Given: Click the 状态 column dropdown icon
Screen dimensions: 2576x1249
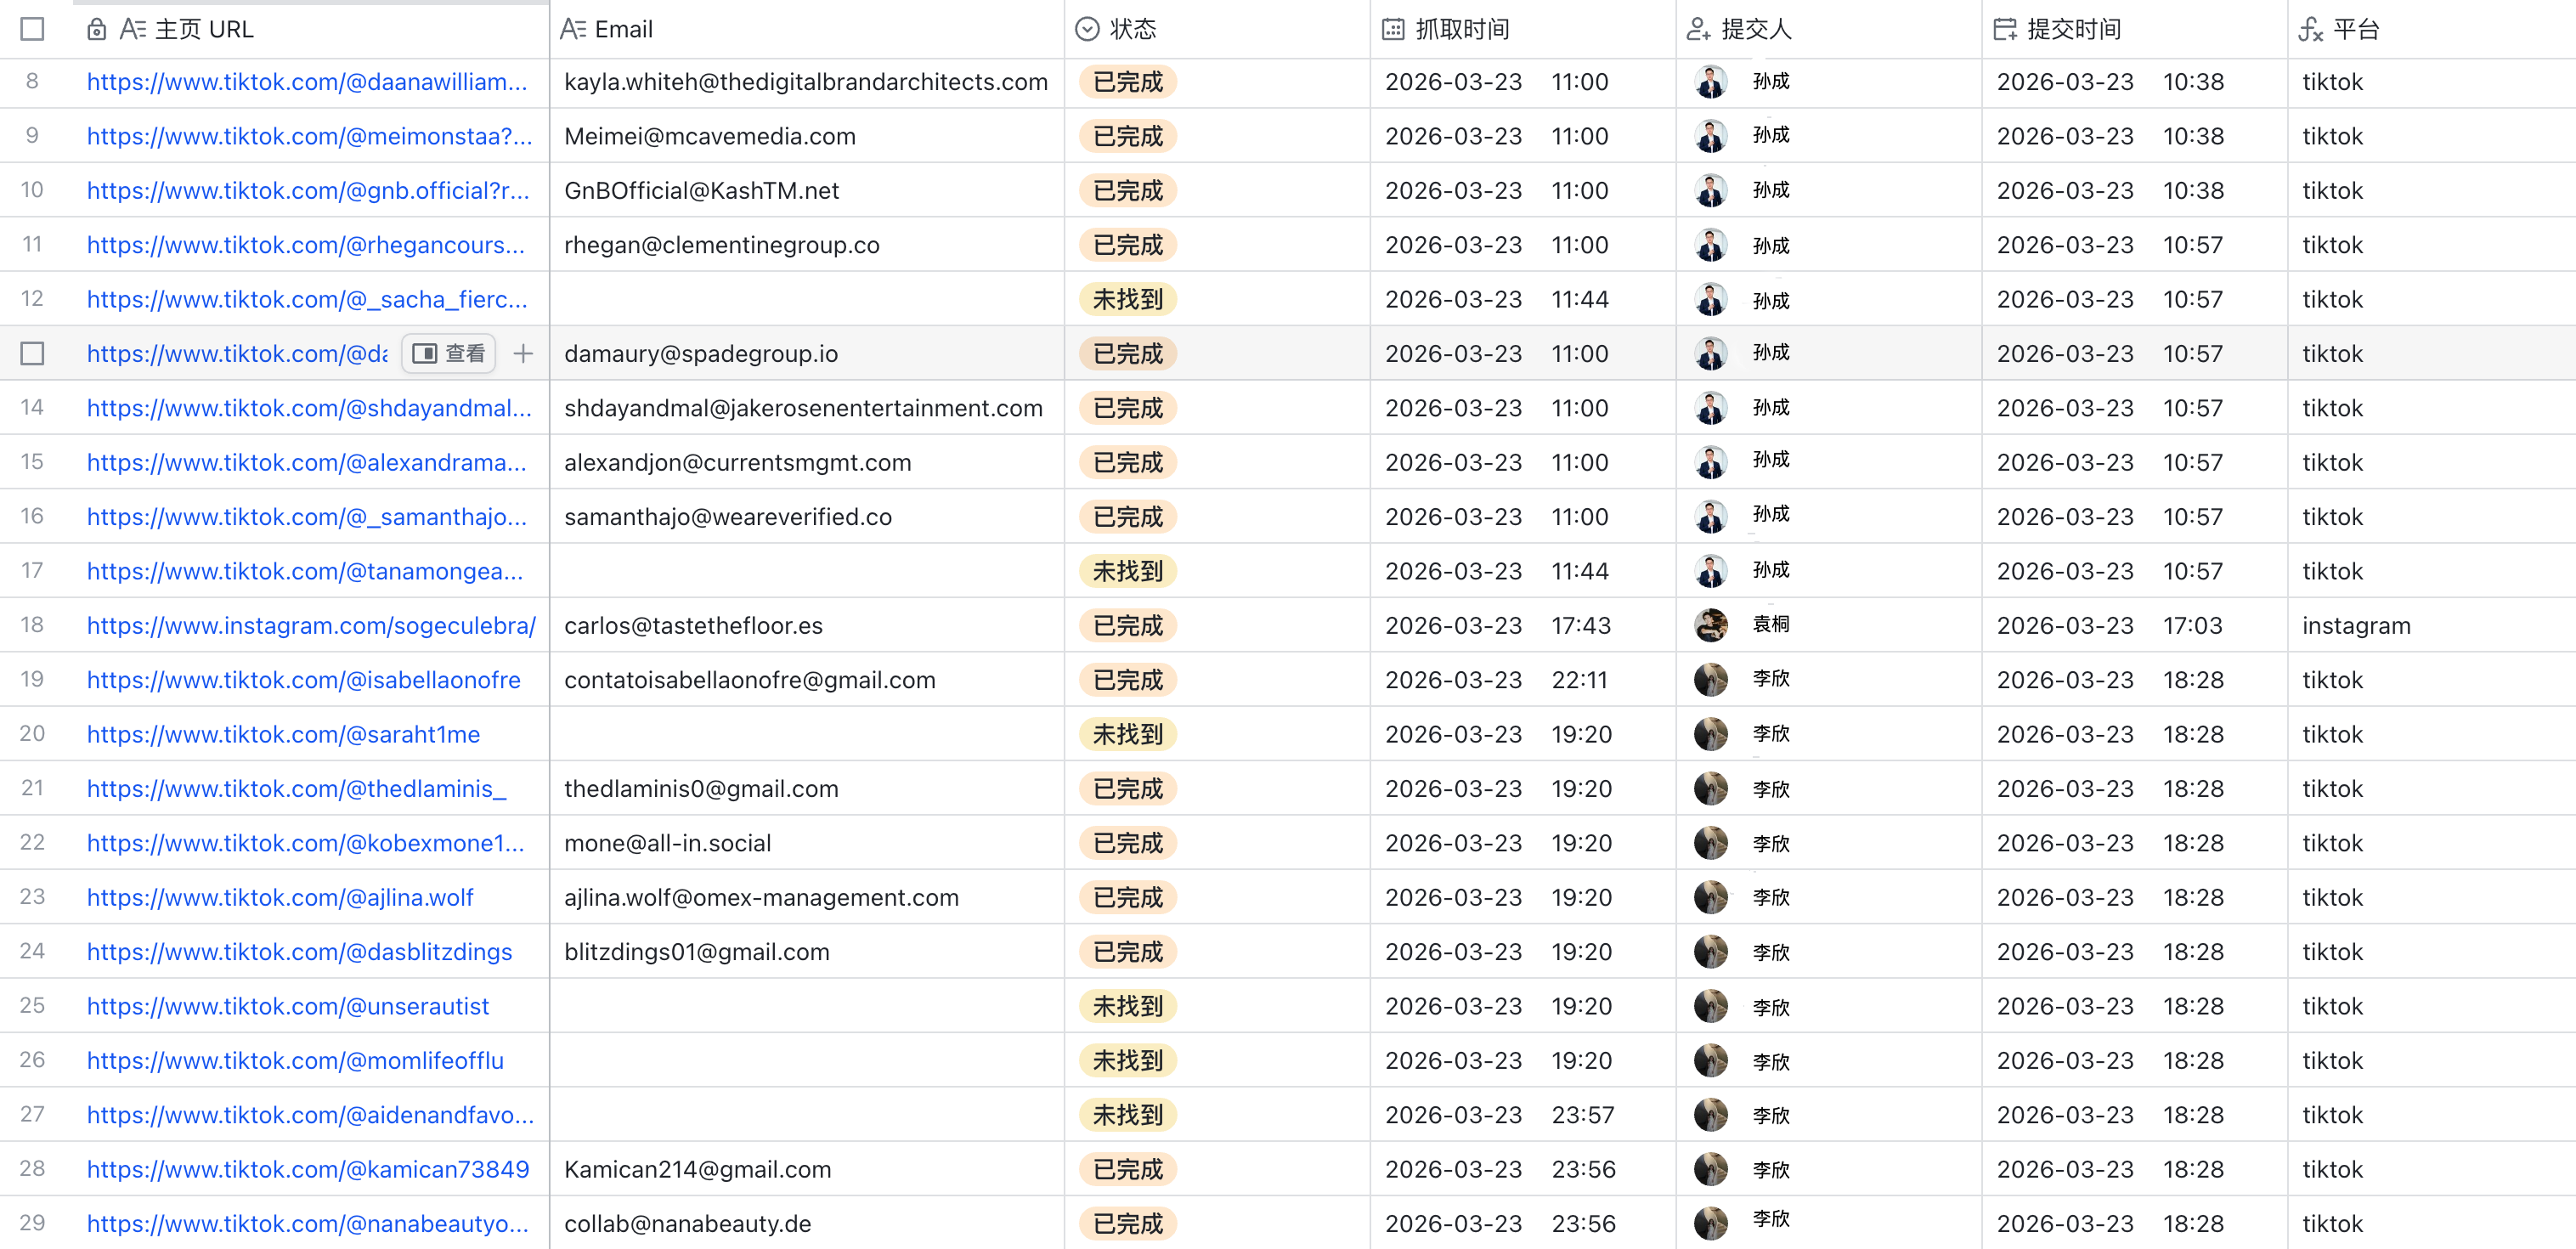Looking at the screenshot, I should pyautogui.click(x=1087, y=29).
